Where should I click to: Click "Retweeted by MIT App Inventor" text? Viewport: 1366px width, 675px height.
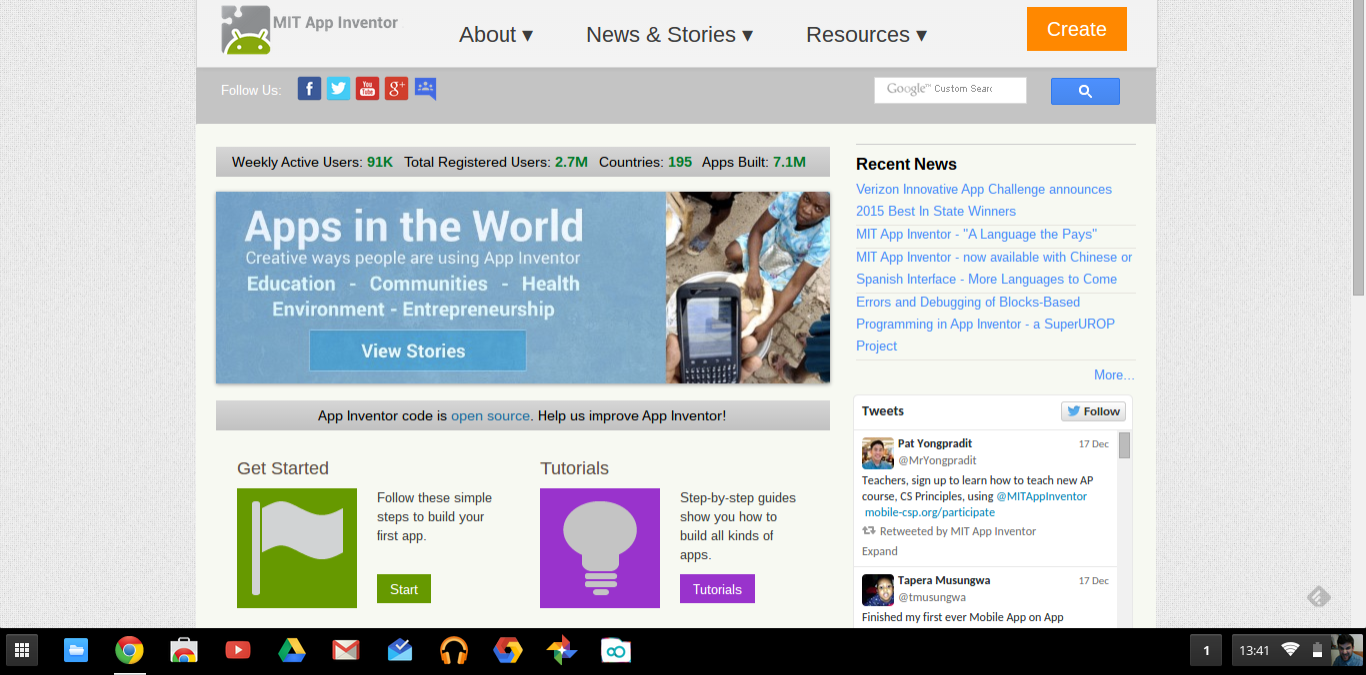tap(958, 531)
